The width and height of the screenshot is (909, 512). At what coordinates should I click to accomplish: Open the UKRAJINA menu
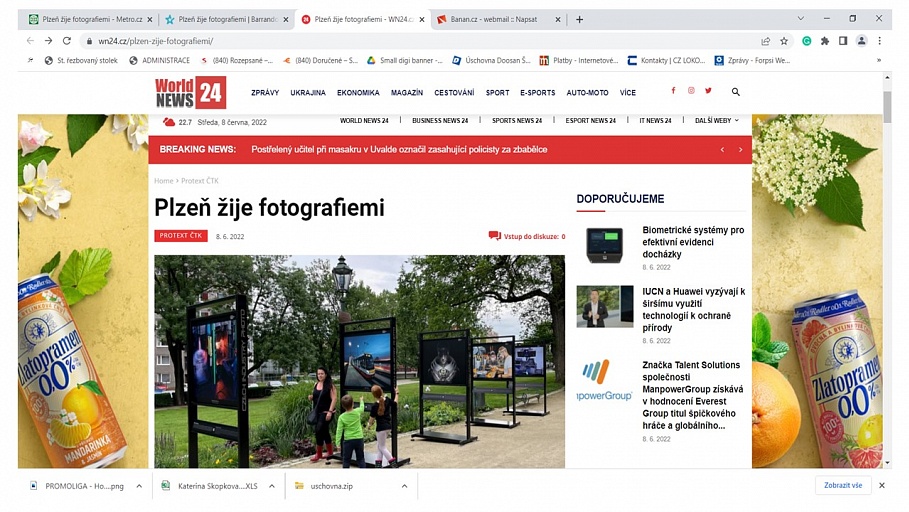[x=308, y=93]
